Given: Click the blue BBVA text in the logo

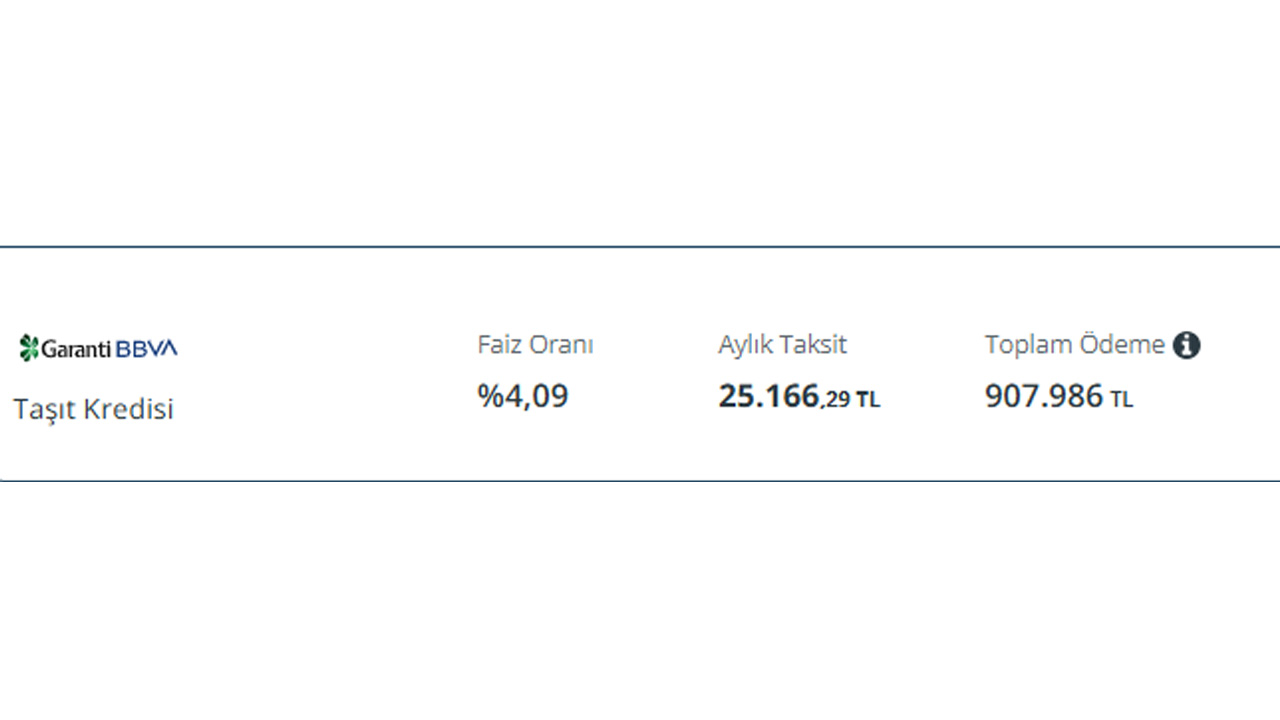Looking at the screenshot, I should pyautogui.click(x=146, y=349).
